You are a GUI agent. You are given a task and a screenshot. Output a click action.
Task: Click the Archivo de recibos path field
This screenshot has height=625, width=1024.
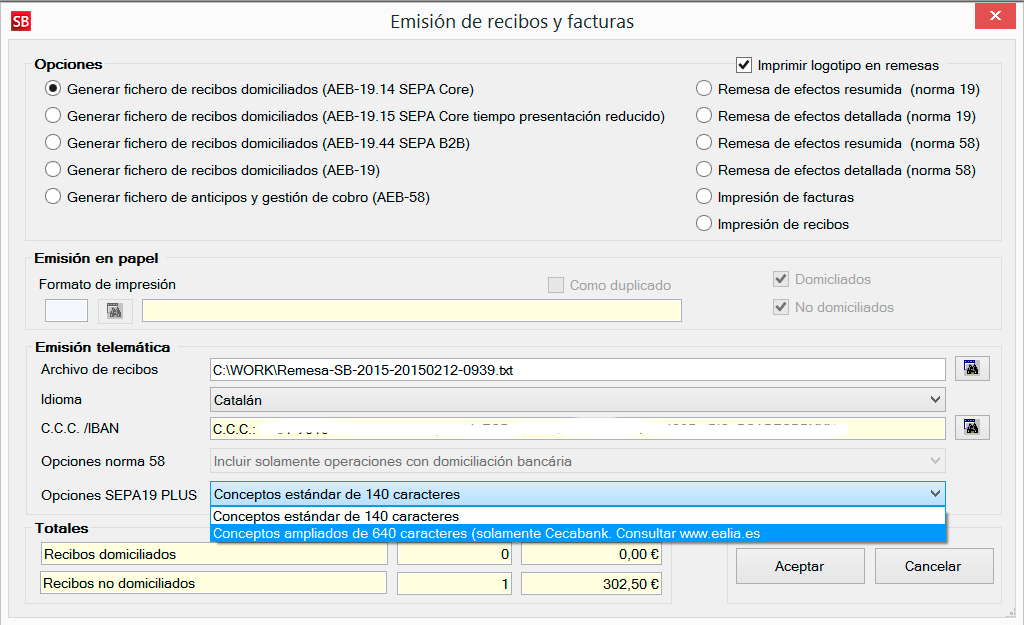click(577, 370)
